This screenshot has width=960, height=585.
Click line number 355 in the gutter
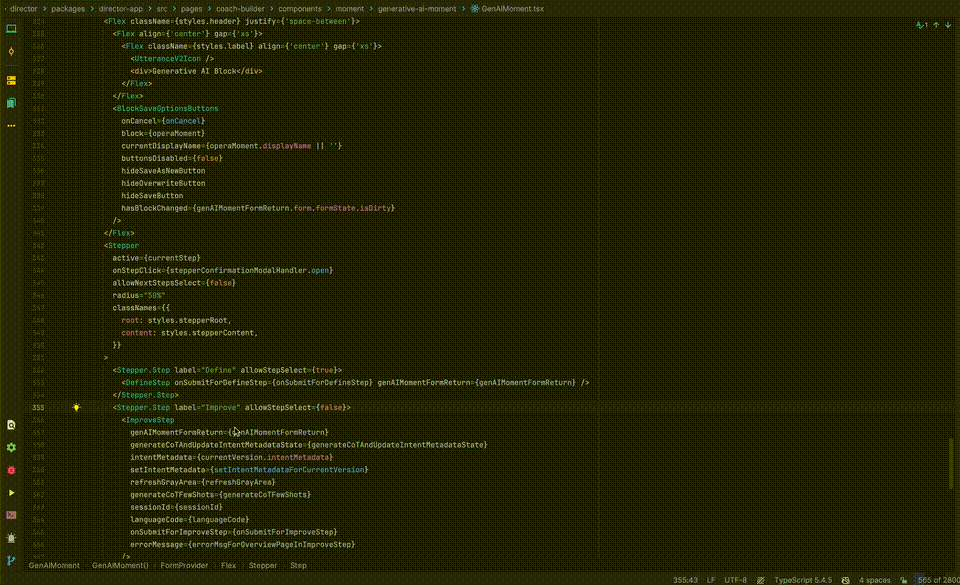[x=37, y=407]
